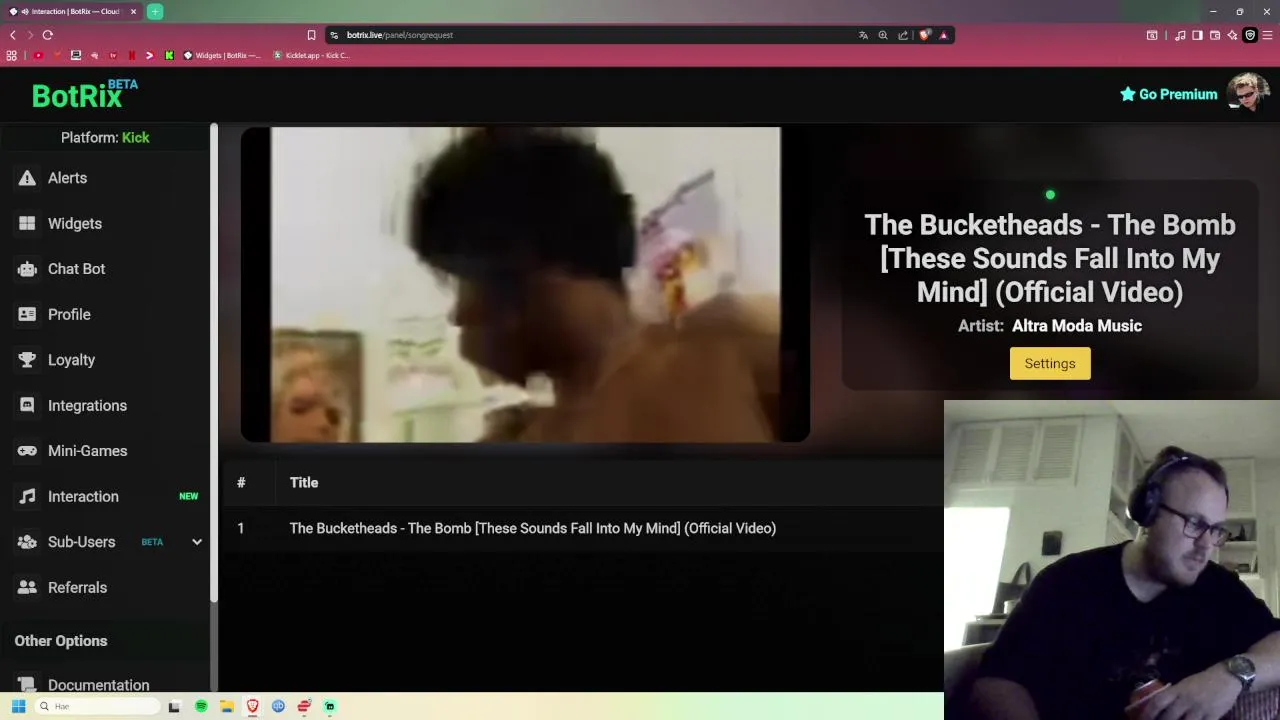Open the Brave Wallet icon
Screen dimensions: 1280x720
tap(1215, 35)
